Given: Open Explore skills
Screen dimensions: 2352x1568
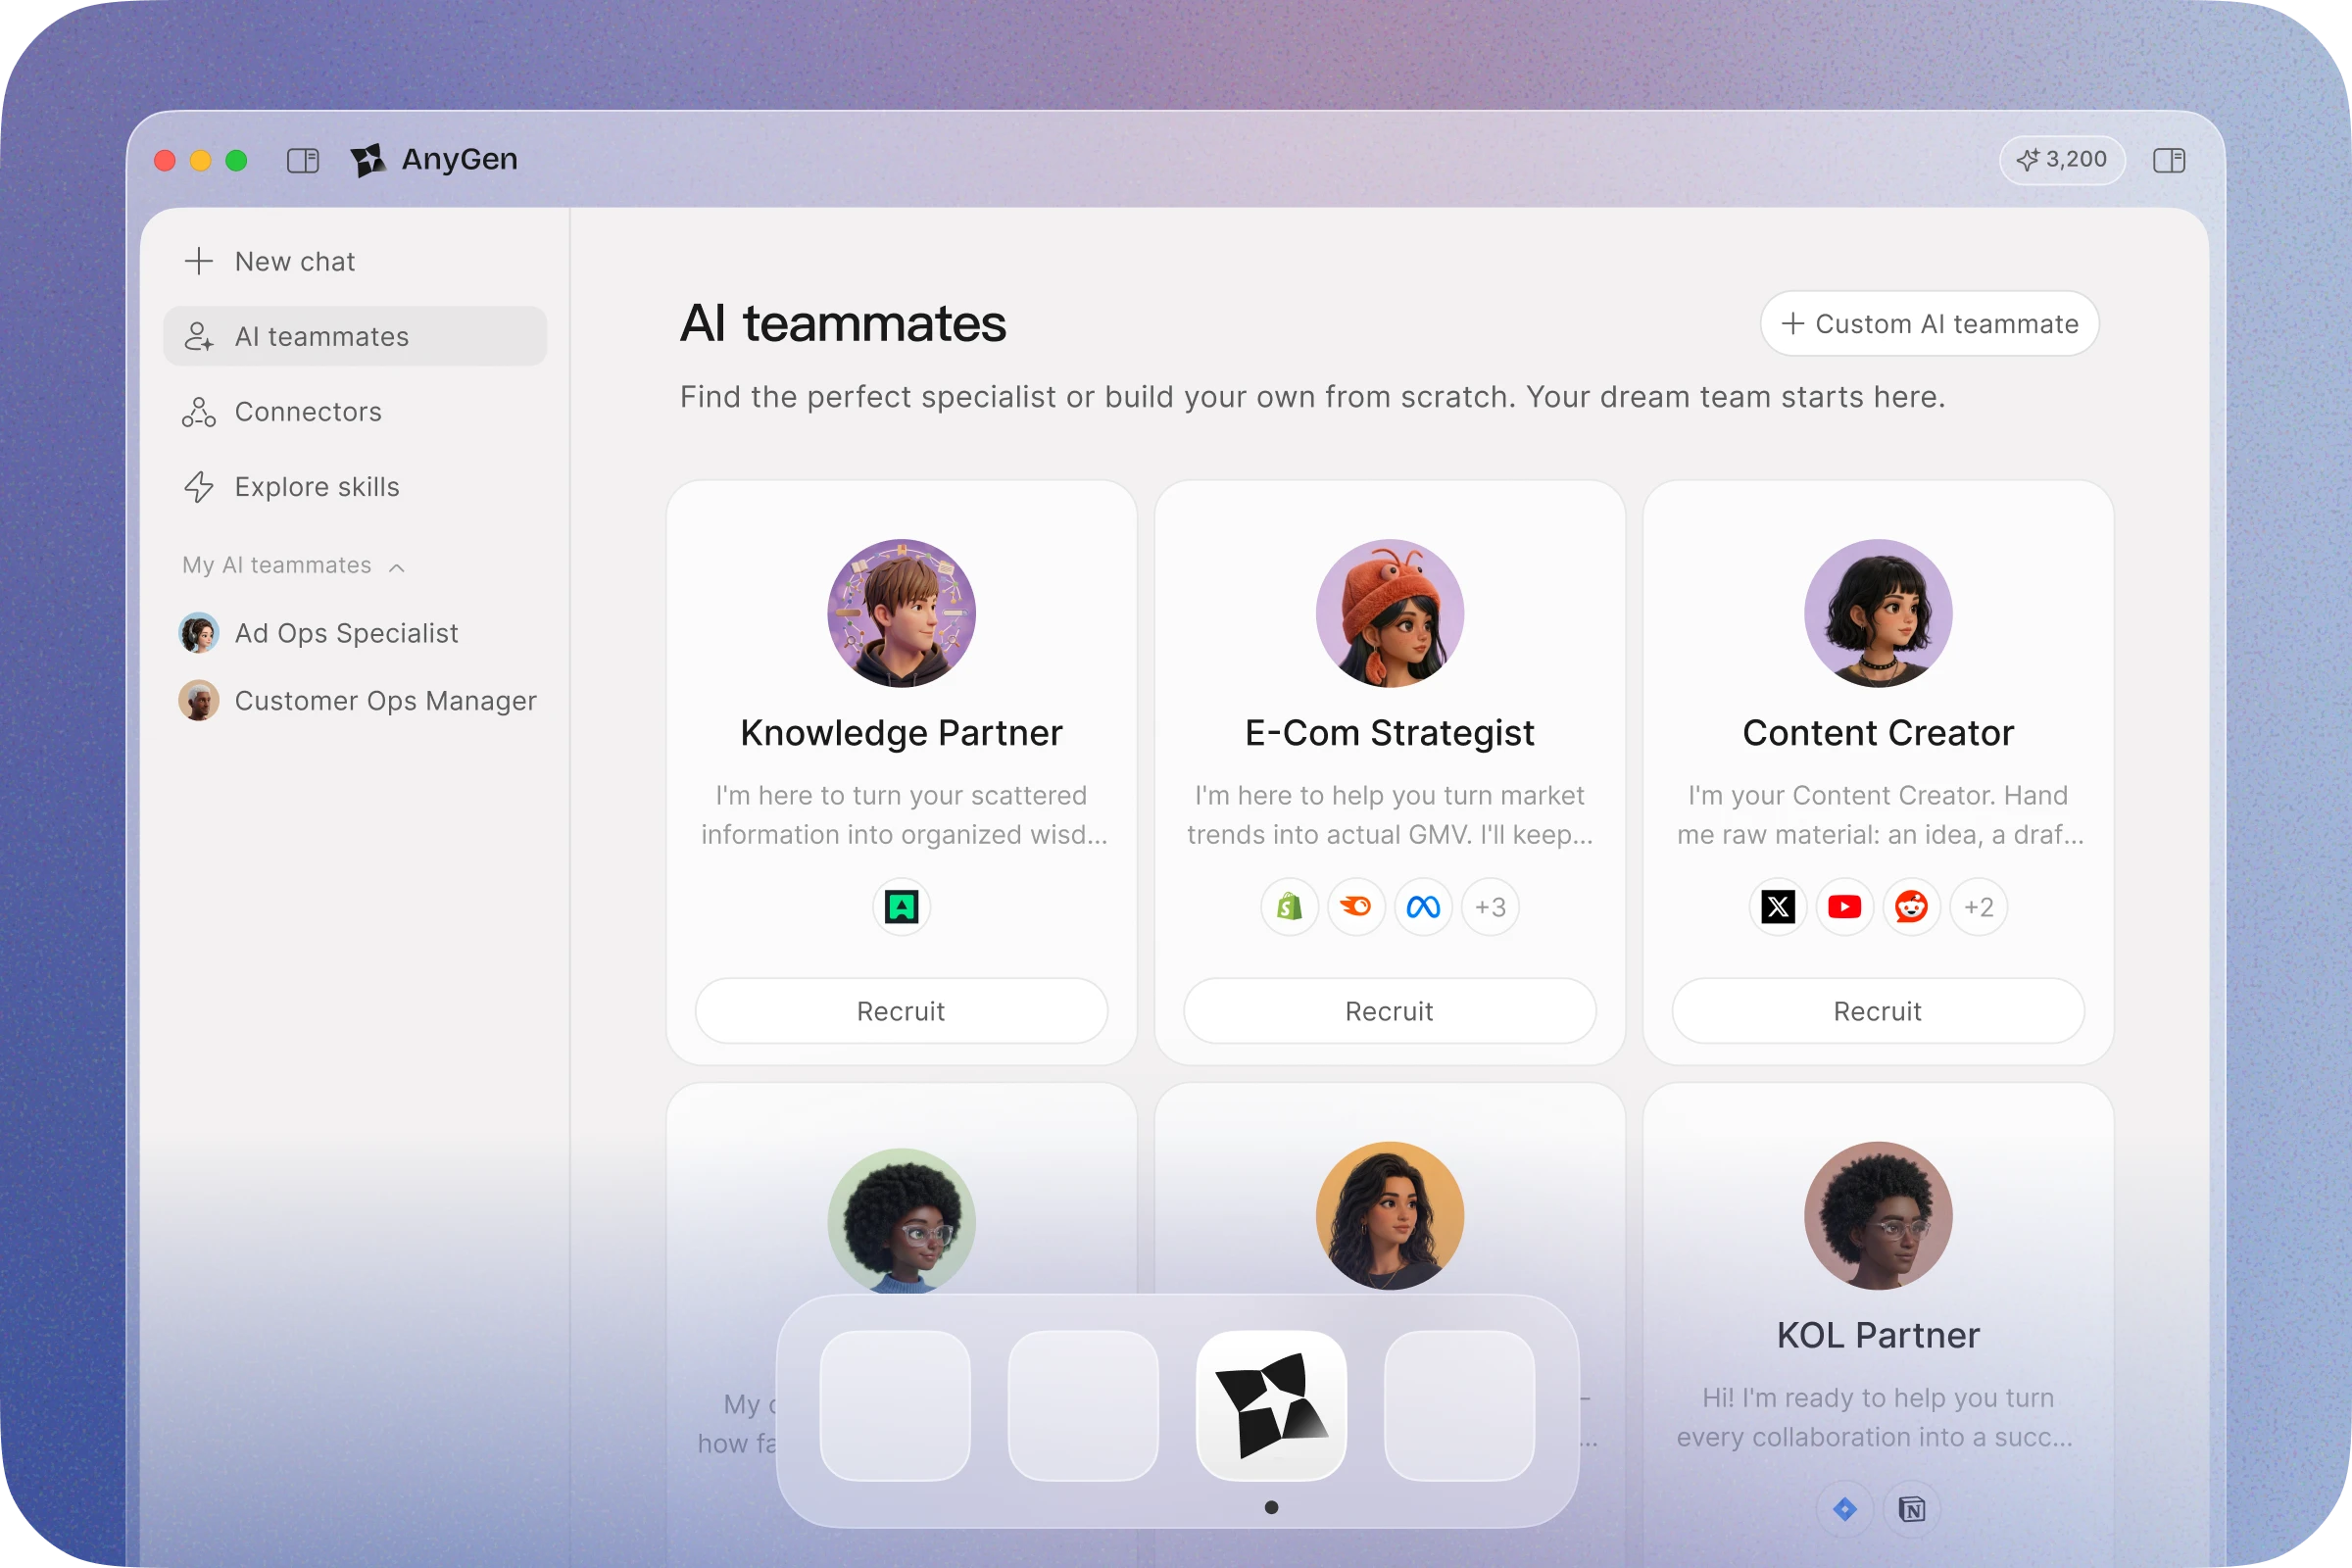Looking at the screenshot, I should coord(355,487).
